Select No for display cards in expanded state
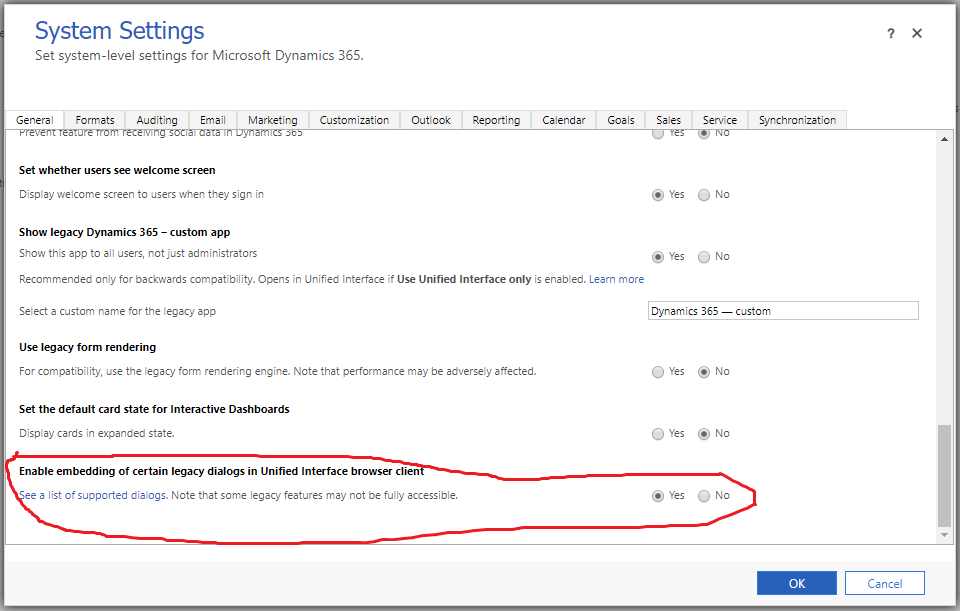 [704, 433]
